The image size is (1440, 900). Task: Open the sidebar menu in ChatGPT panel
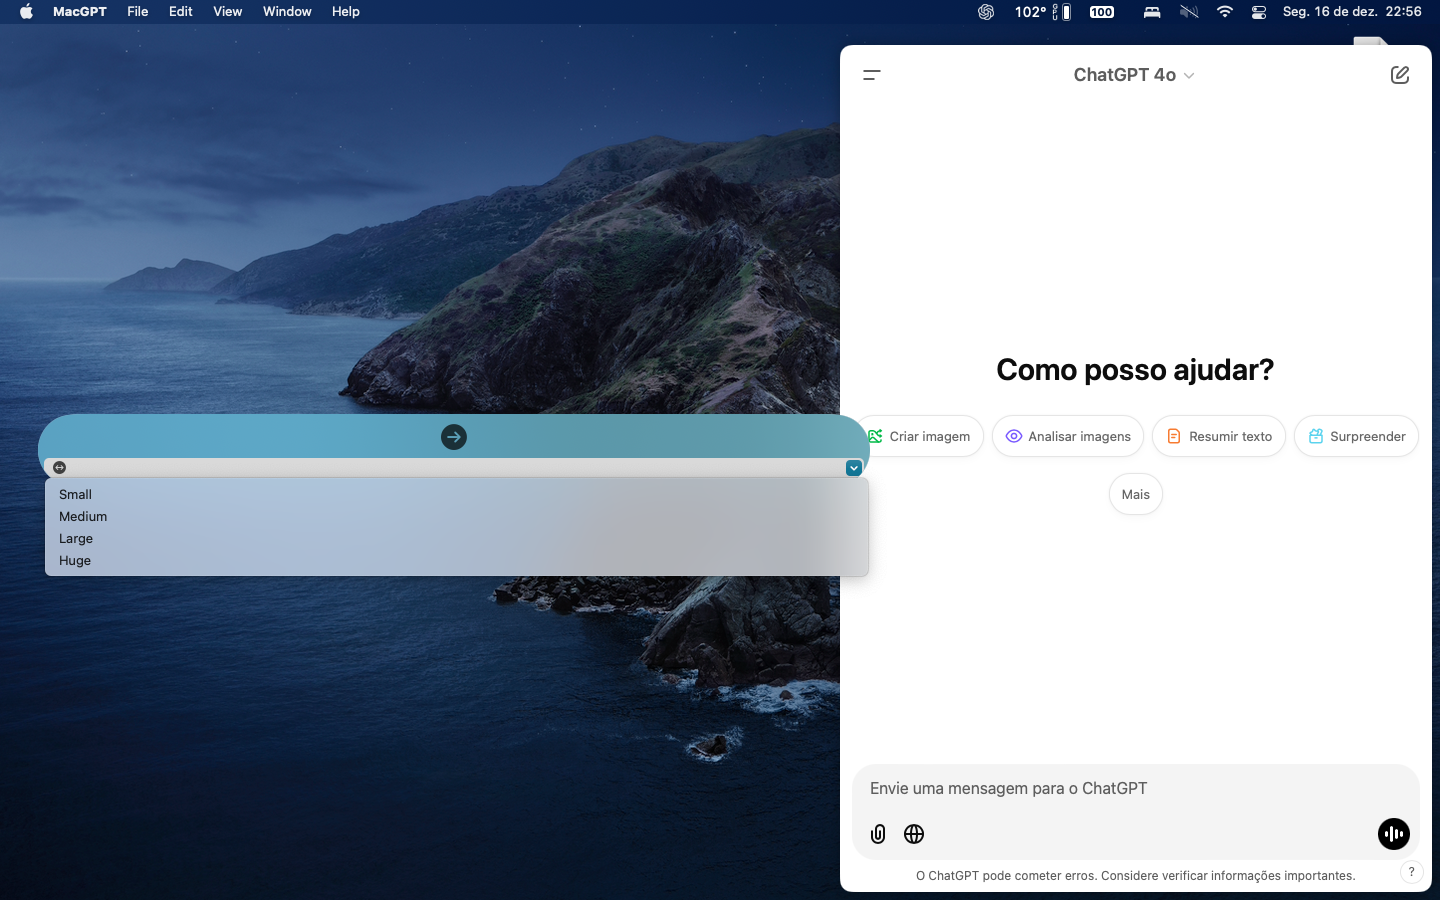point(872,75)
